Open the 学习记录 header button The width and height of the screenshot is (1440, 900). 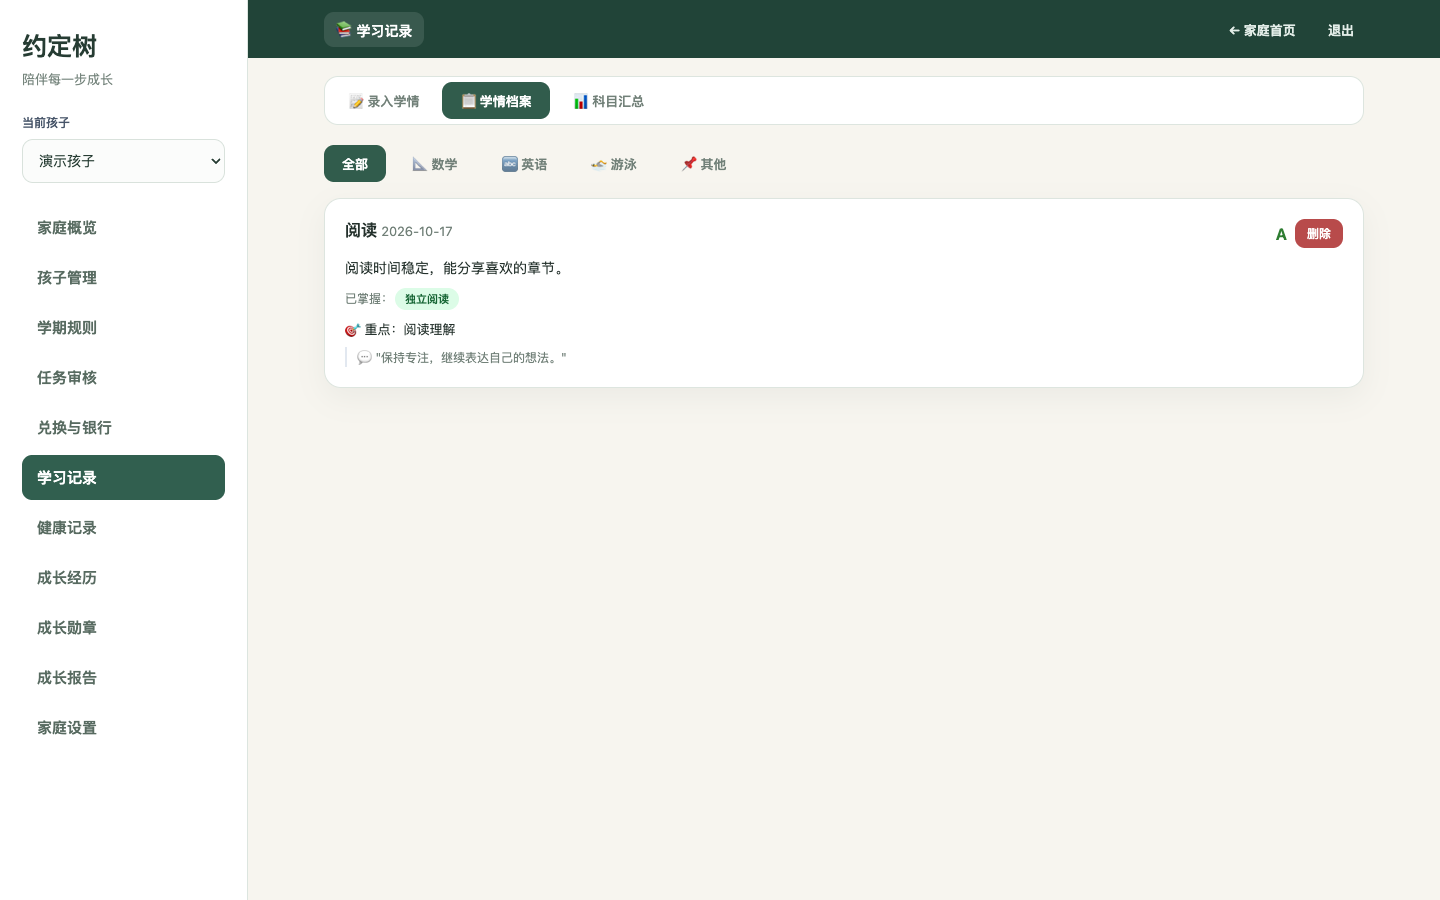pyautogui.click(x=374, y=30)
